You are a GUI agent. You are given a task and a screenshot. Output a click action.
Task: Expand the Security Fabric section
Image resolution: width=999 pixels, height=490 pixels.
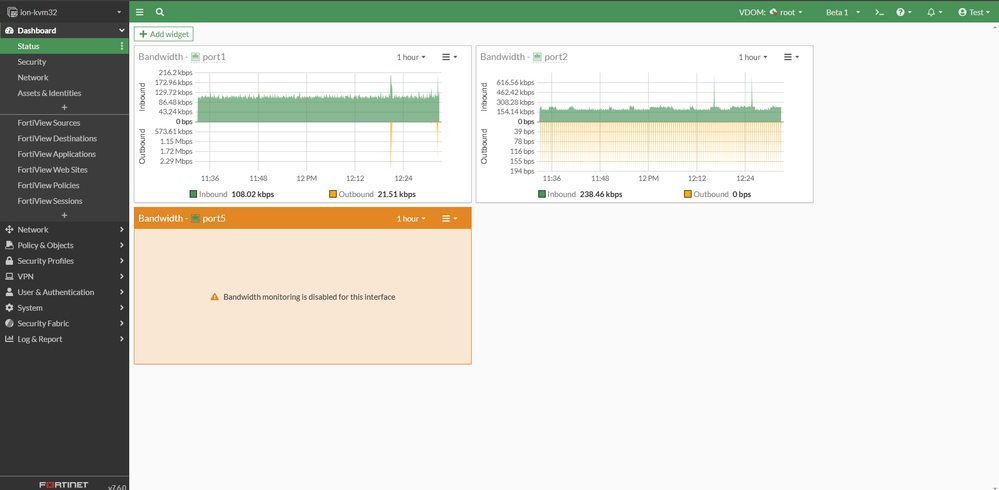pyautogui.click(x=64, y=323)
